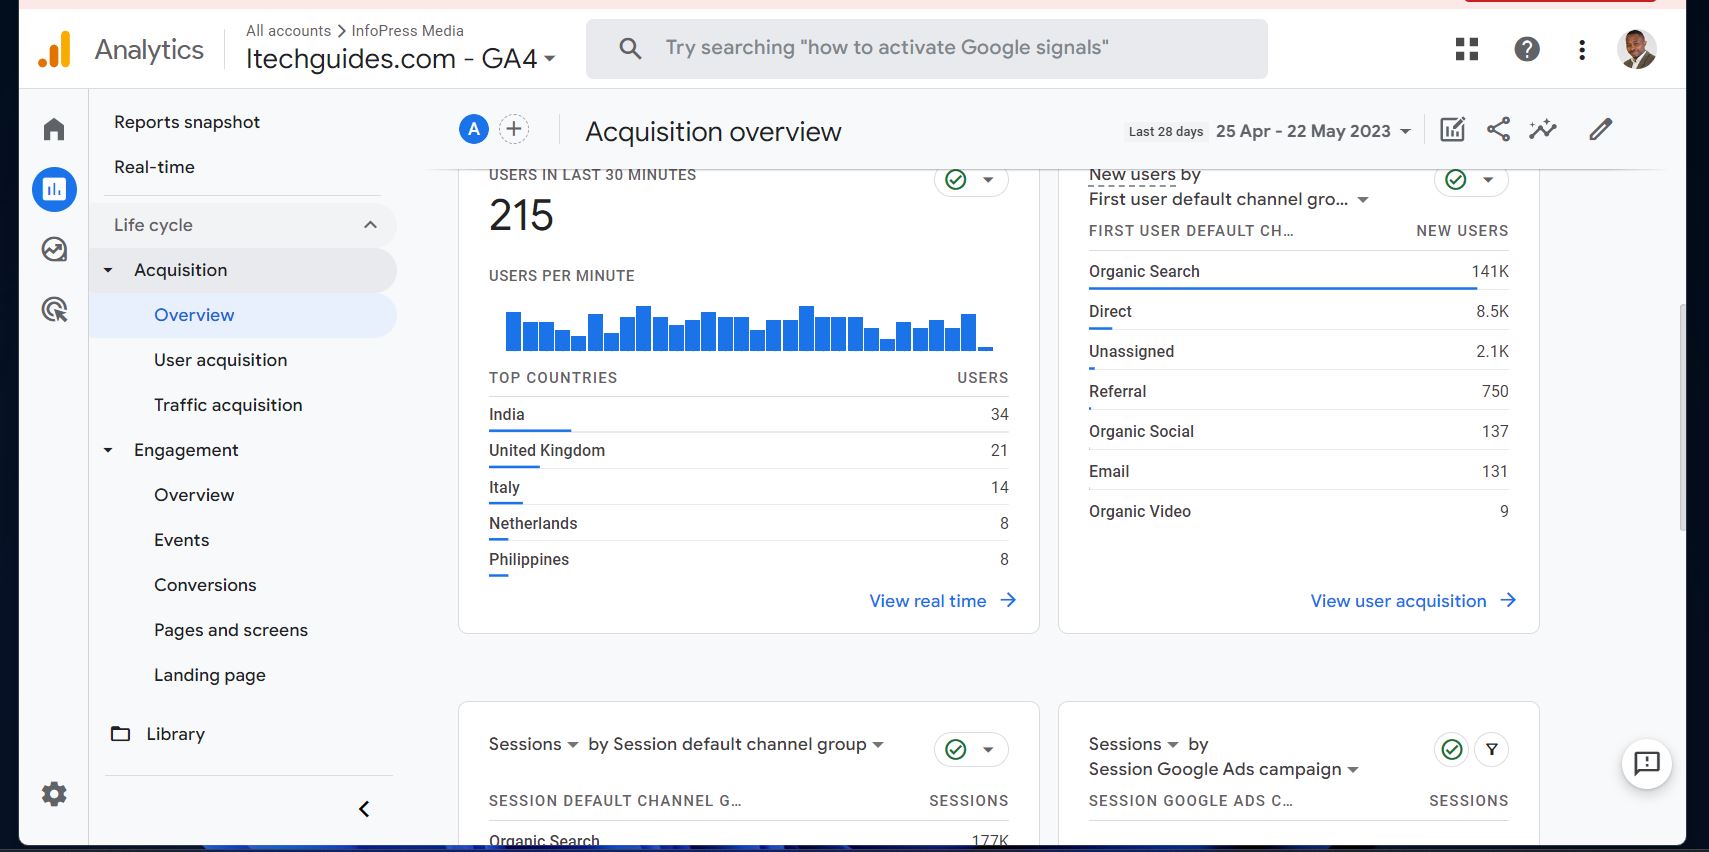
Task: Open the three-dot more options menu
Action: [x=1582, y=49]
